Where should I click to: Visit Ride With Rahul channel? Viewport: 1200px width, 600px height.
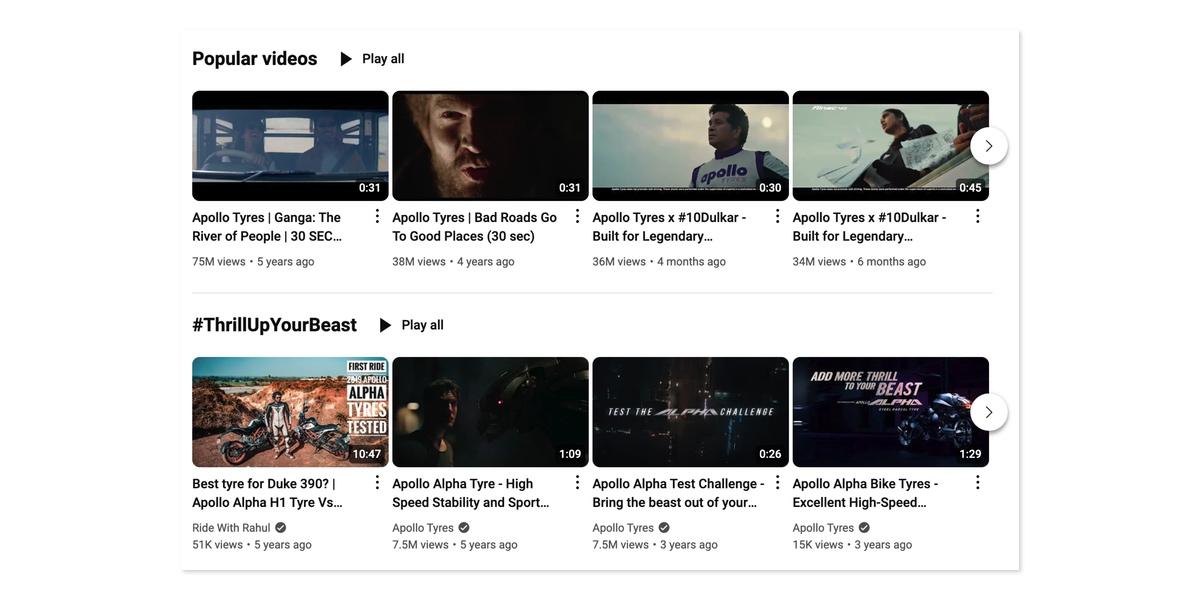click(x=231, y=528)
